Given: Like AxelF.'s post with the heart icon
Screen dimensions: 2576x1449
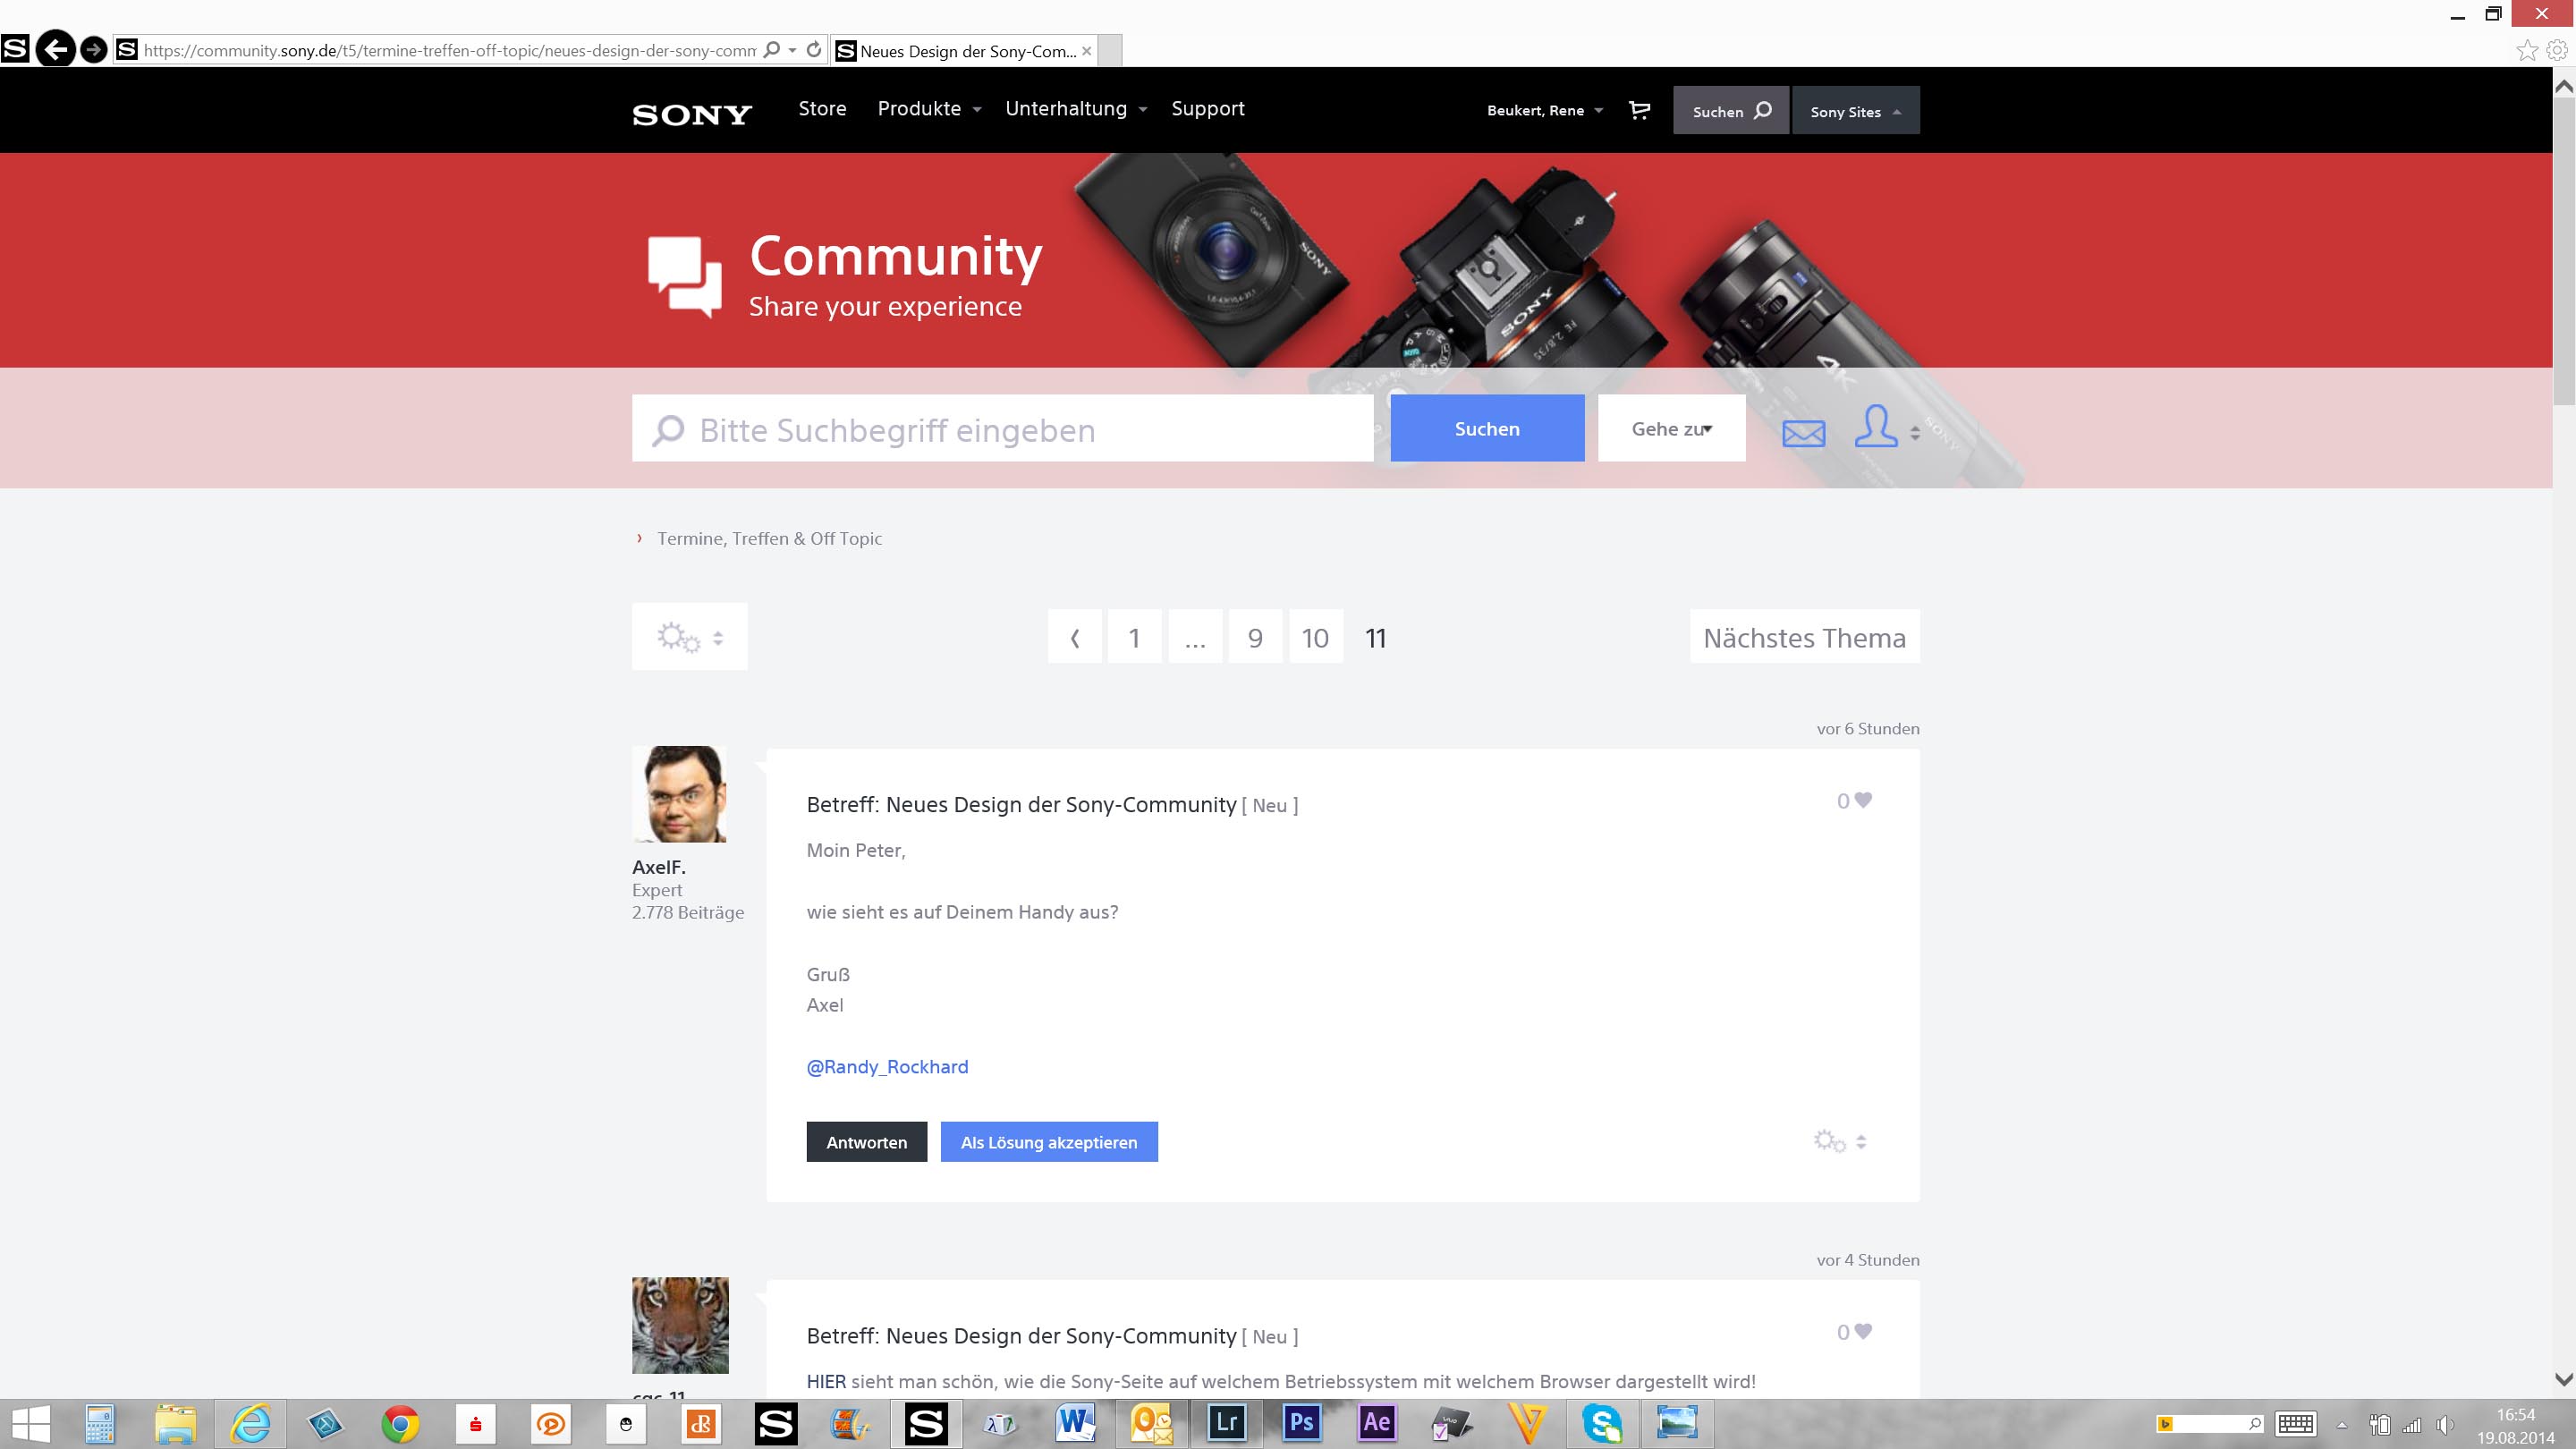Looking at the screenshot, I should click(x=1862, y=800).
